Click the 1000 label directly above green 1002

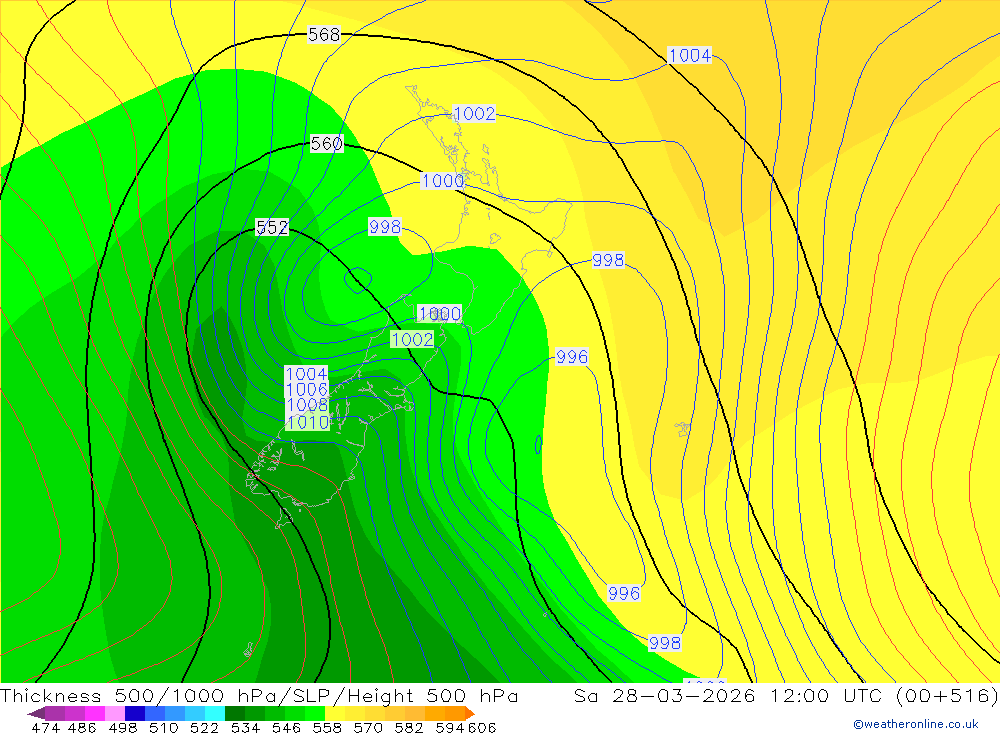(439, 313)
